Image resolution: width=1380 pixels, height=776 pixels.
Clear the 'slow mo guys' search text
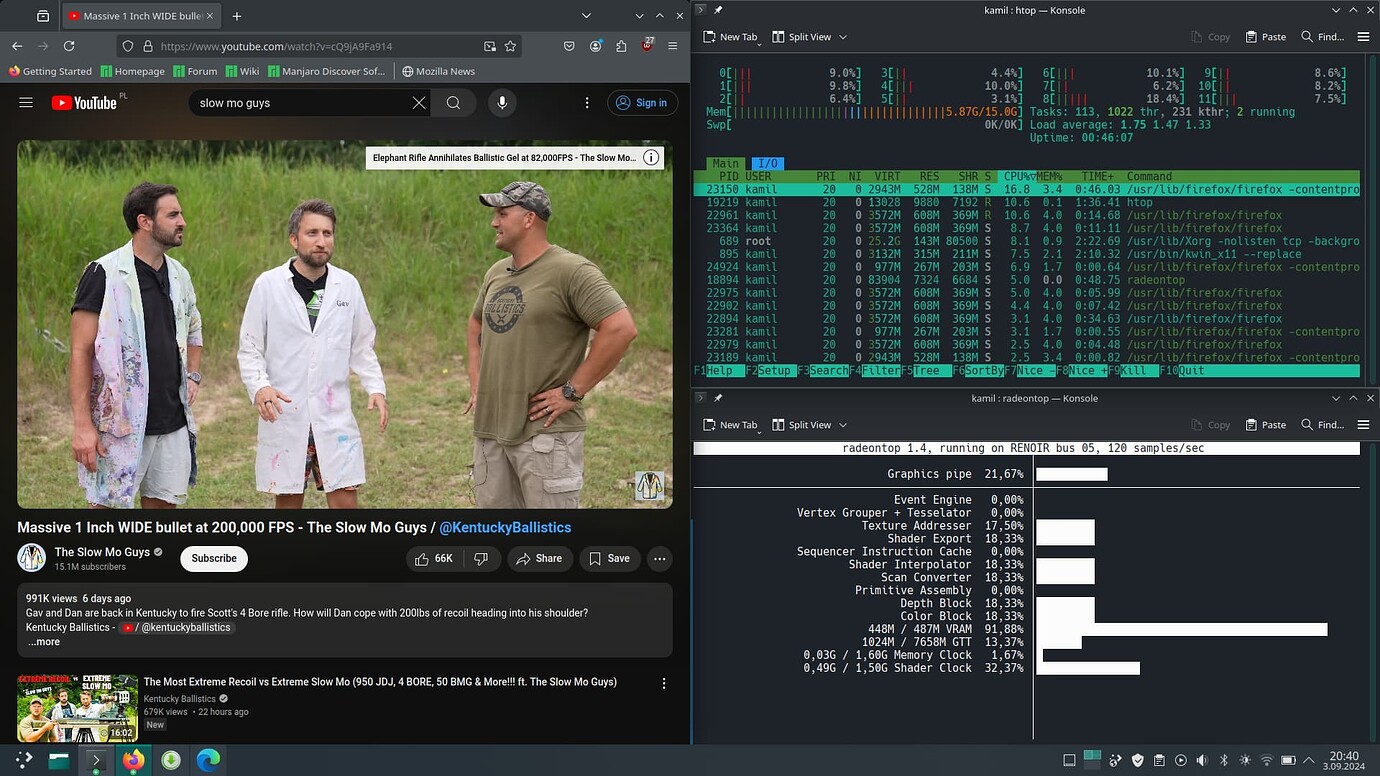point(419,103)
